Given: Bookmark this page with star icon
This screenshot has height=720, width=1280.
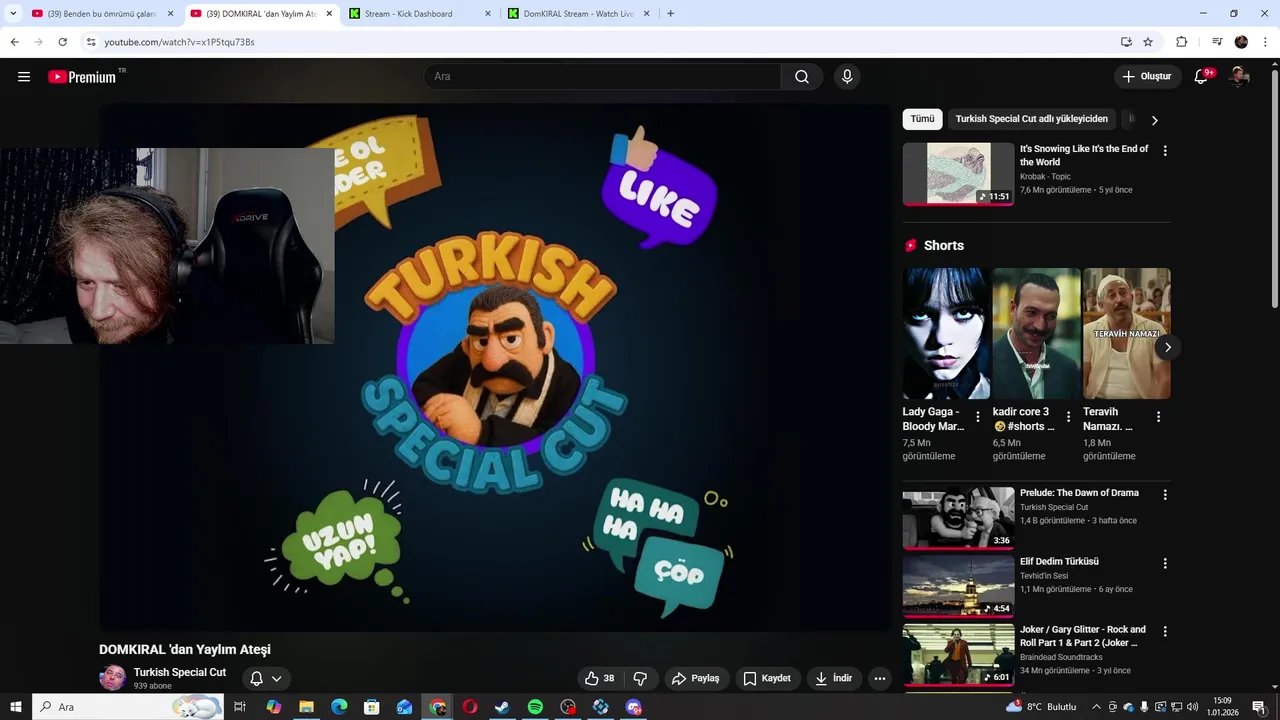Looking at the screenshot, I should coord(1148,42).
